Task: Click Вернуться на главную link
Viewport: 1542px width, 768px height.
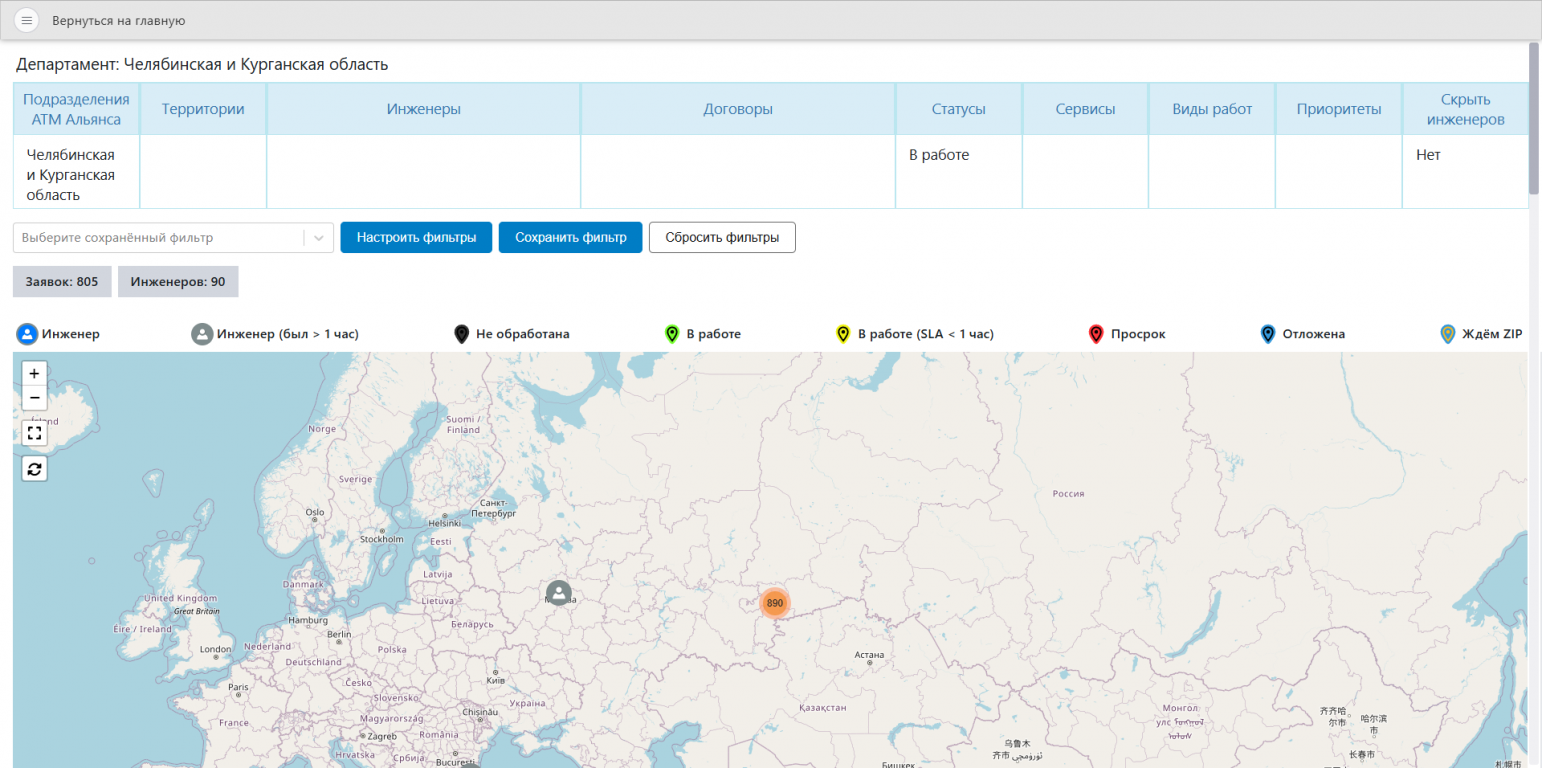Action: click(x=119, y=21)
